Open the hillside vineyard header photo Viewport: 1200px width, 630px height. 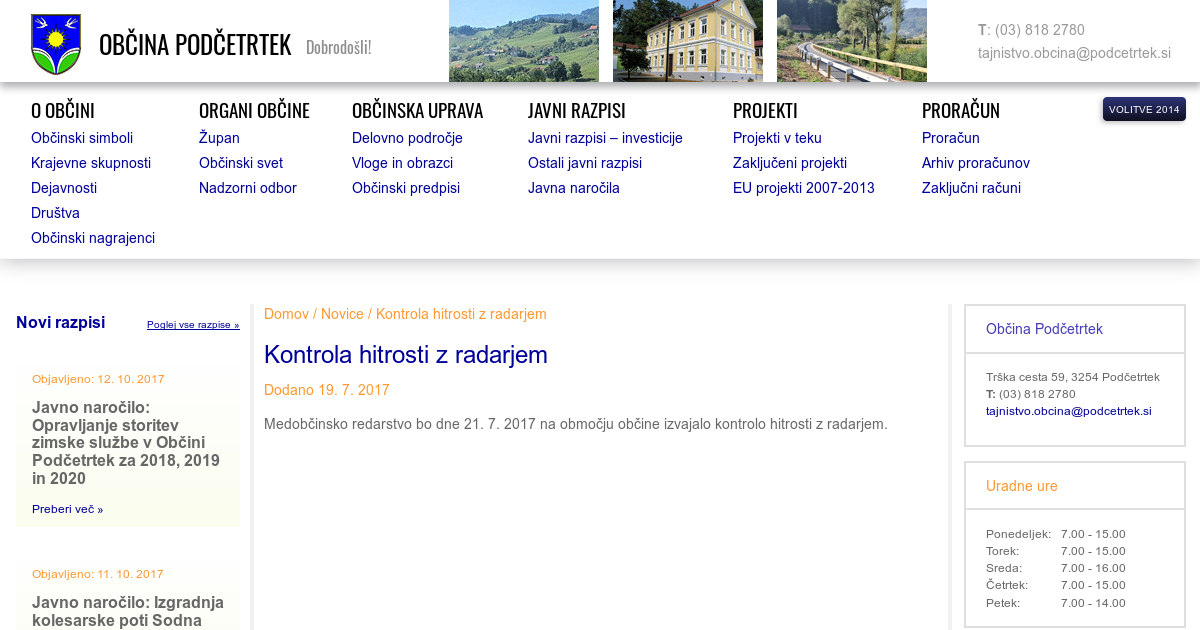click(523, 41)
